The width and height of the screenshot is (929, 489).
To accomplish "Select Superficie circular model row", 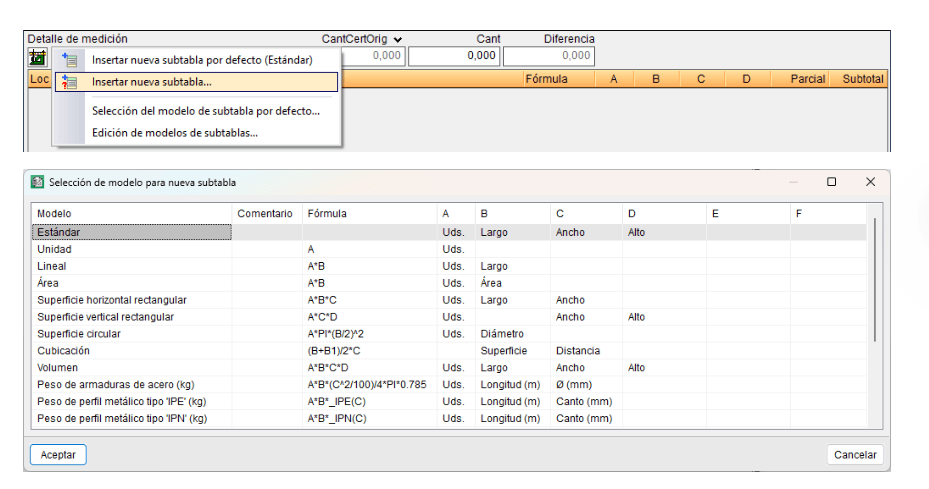I will tap(449, 334).
